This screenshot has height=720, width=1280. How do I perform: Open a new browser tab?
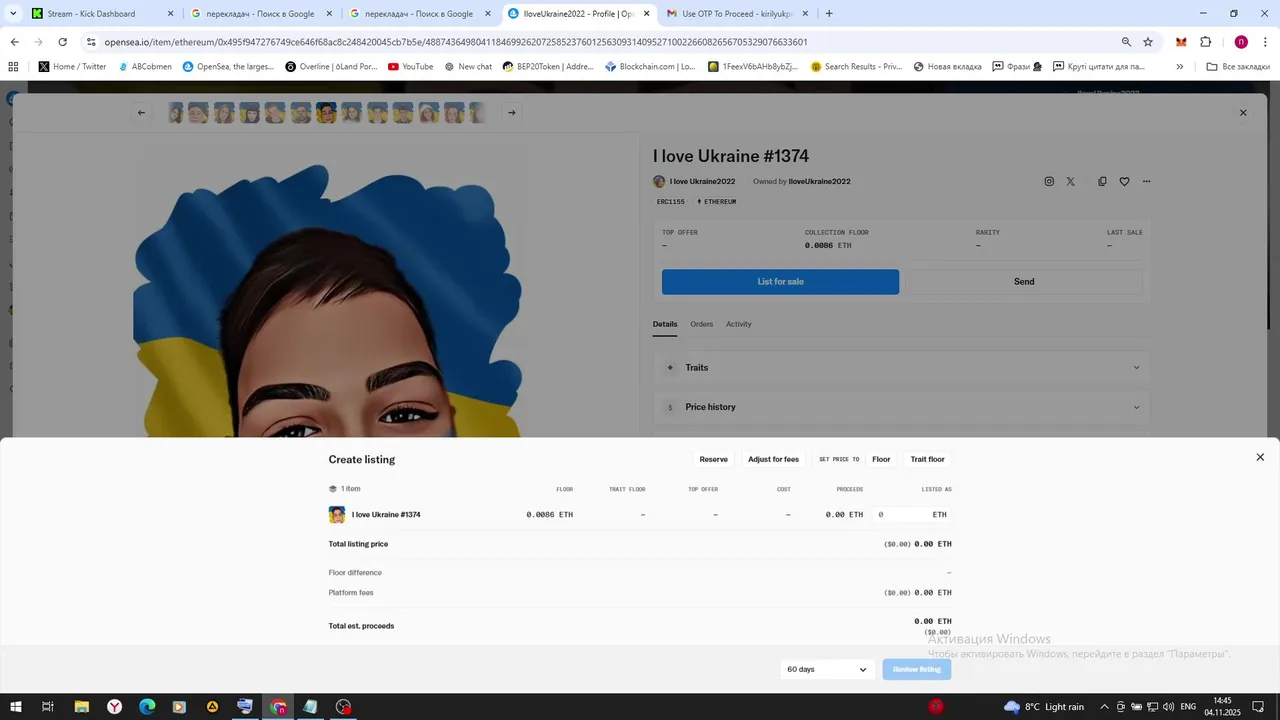(x=829, y=14)
